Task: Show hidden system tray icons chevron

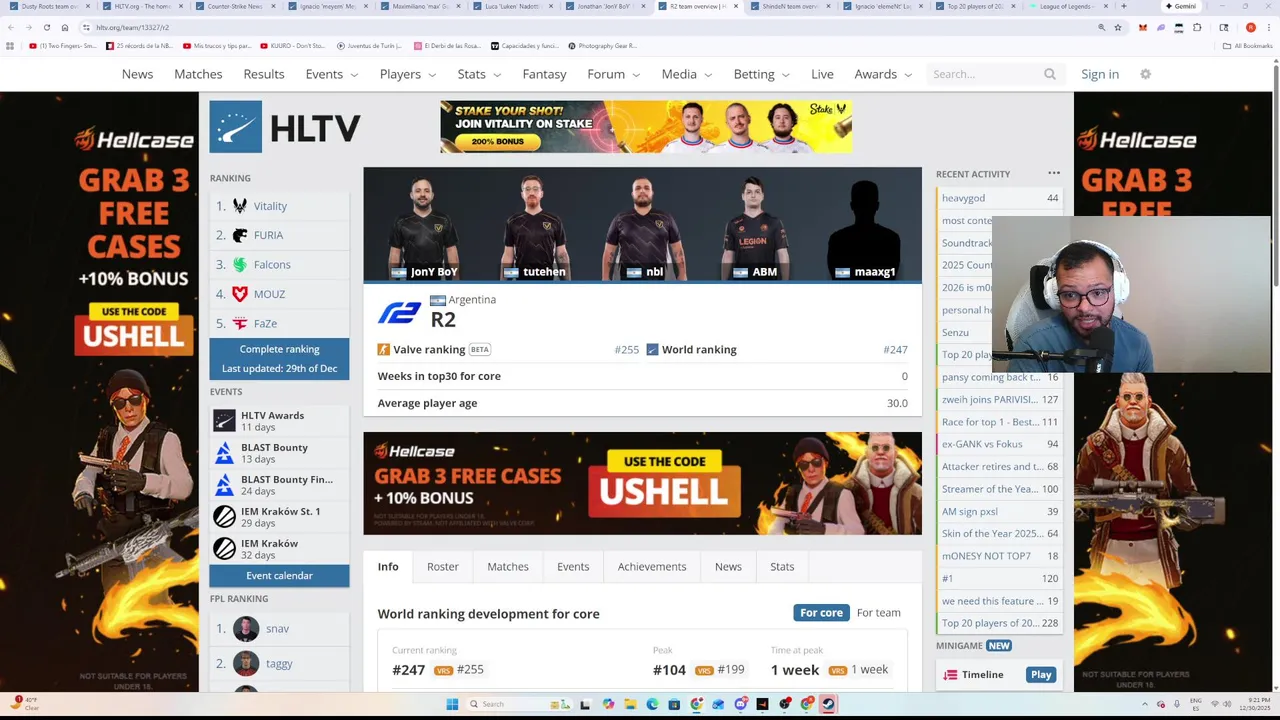Action: point(1146,704)
